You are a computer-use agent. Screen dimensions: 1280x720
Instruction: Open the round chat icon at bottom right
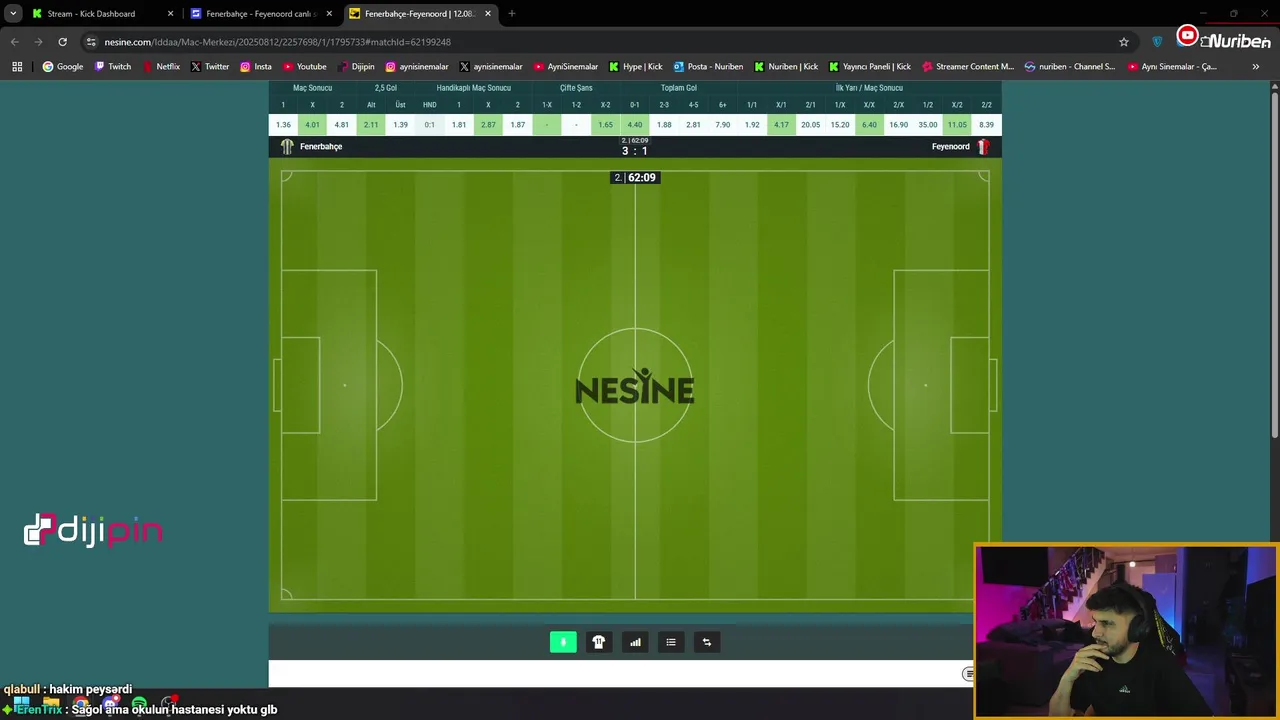(x=968, y=674)
